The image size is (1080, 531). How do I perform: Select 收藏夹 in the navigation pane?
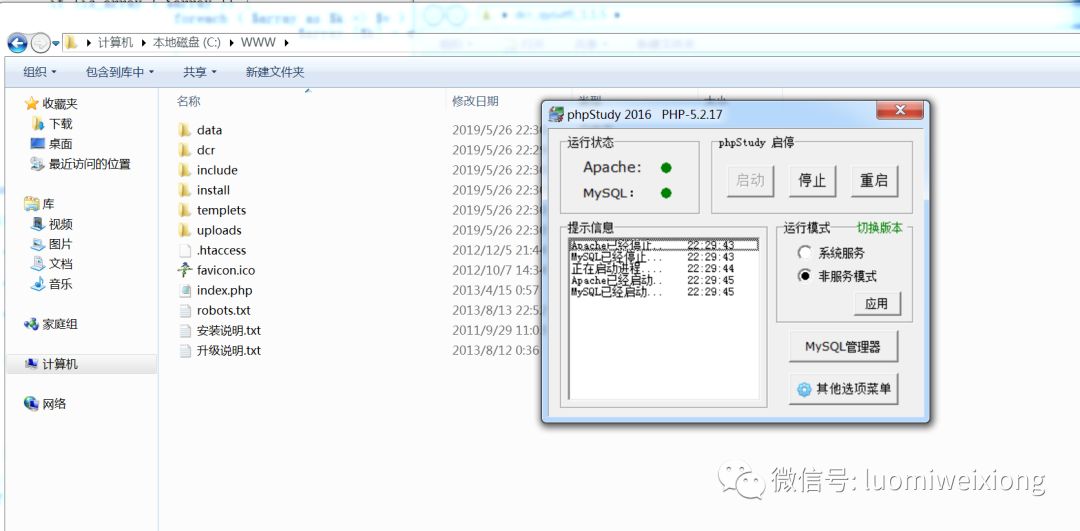[x=60, y=104]
